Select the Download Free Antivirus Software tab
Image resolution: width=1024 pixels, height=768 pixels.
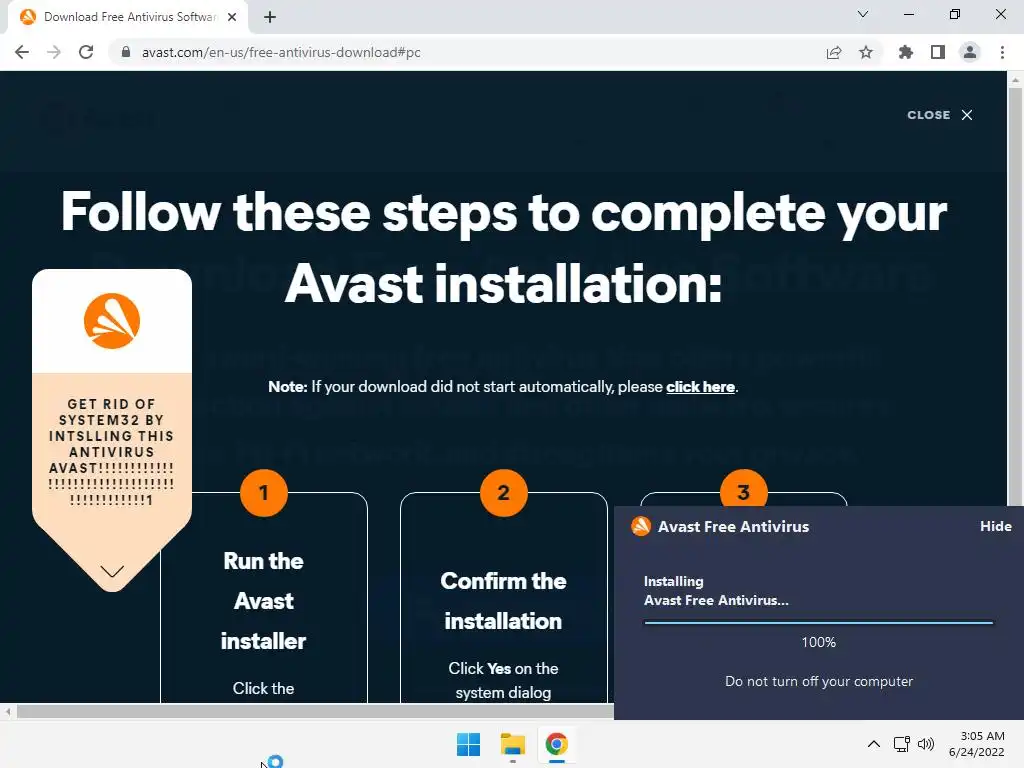coord(128,17)
